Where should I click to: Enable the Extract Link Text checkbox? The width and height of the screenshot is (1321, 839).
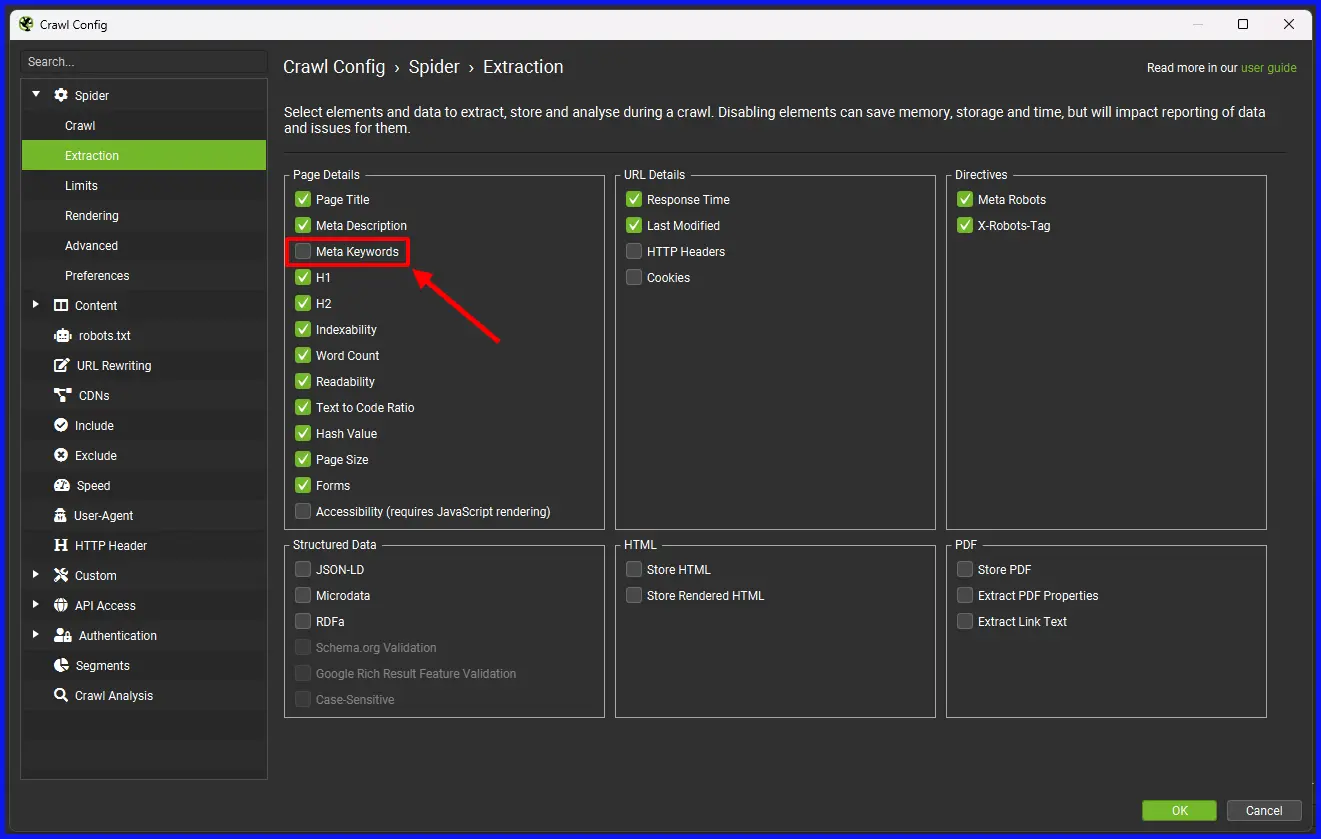pos(965,621)
